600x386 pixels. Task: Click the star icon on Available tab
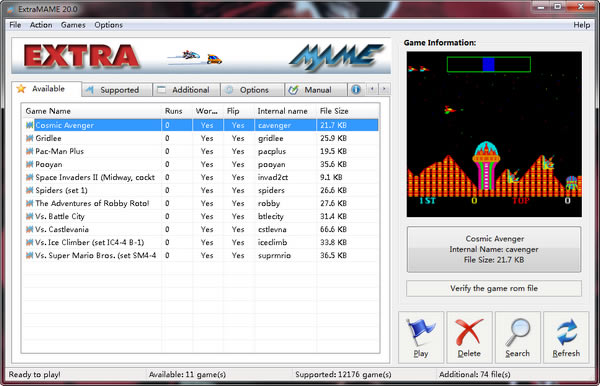coord(21,89)
